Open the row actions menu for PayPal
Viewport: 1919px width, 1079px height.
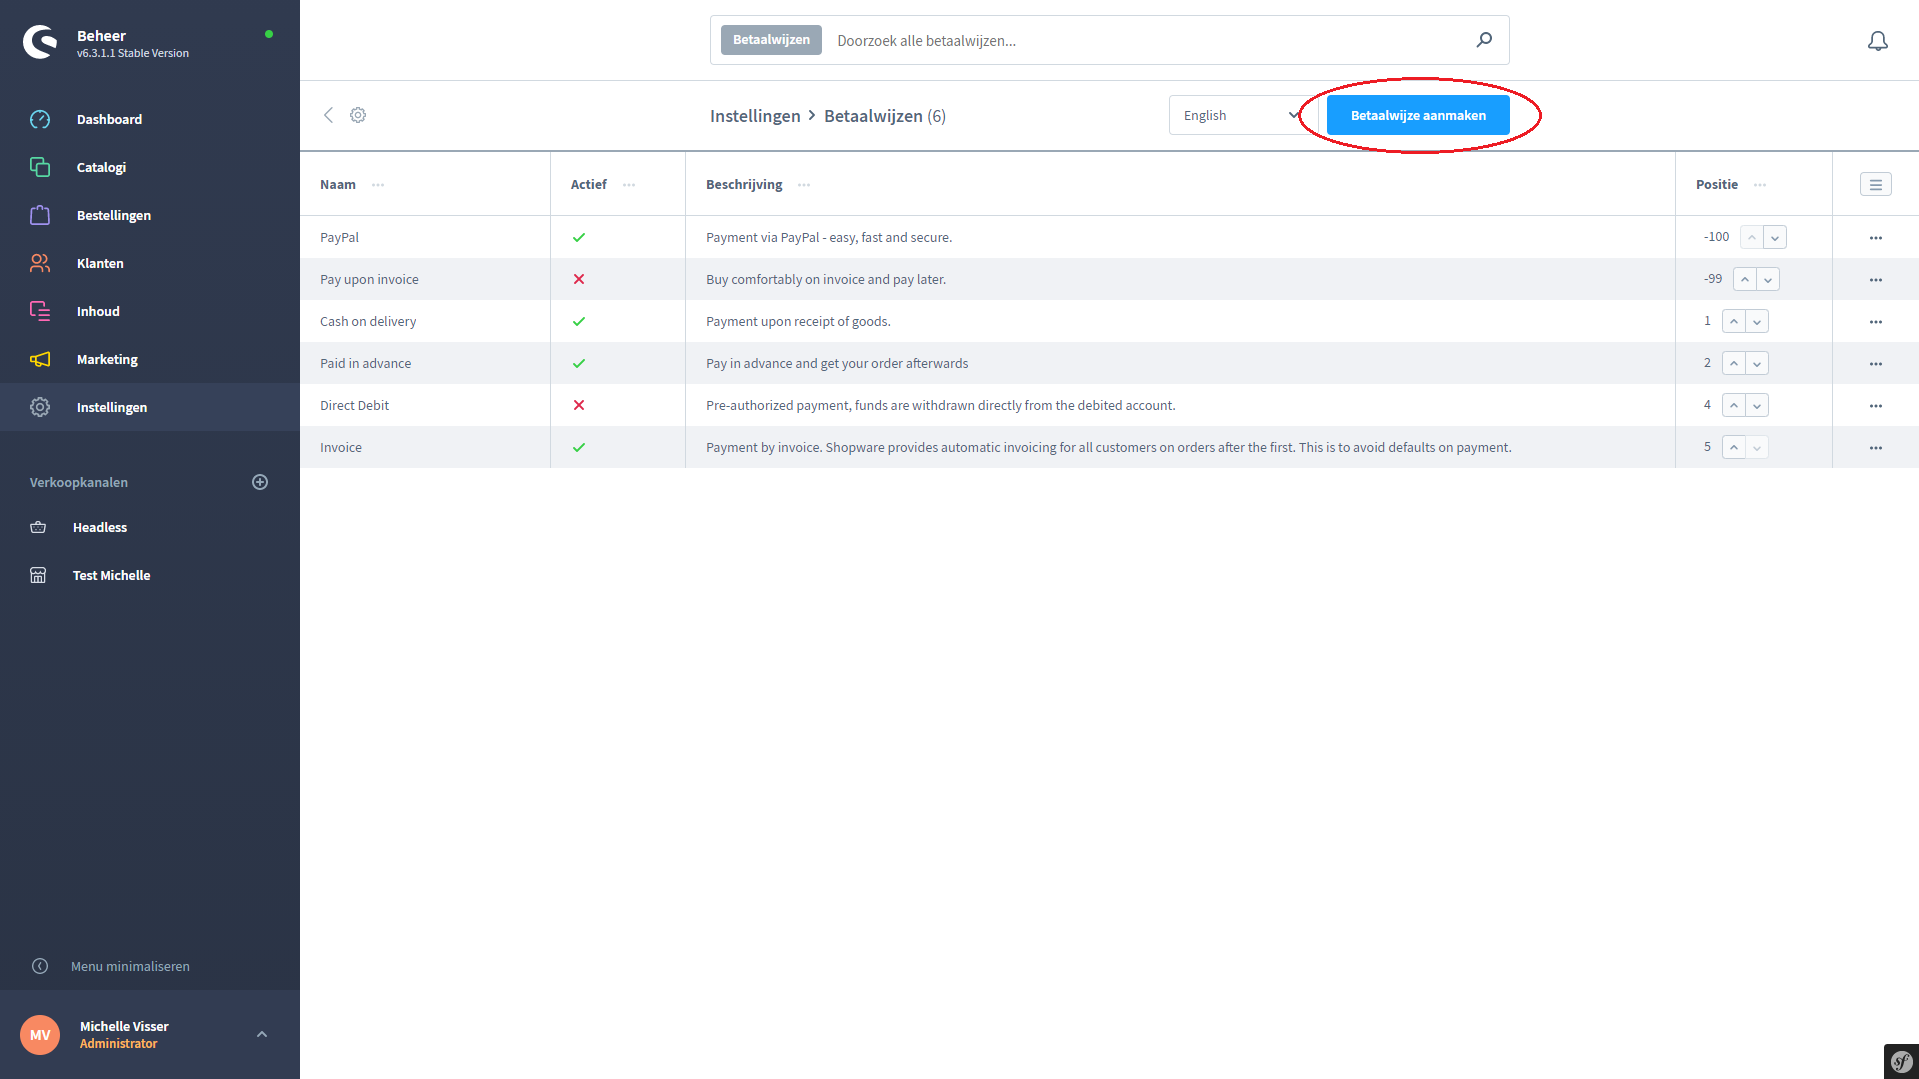coord(1875,238)
